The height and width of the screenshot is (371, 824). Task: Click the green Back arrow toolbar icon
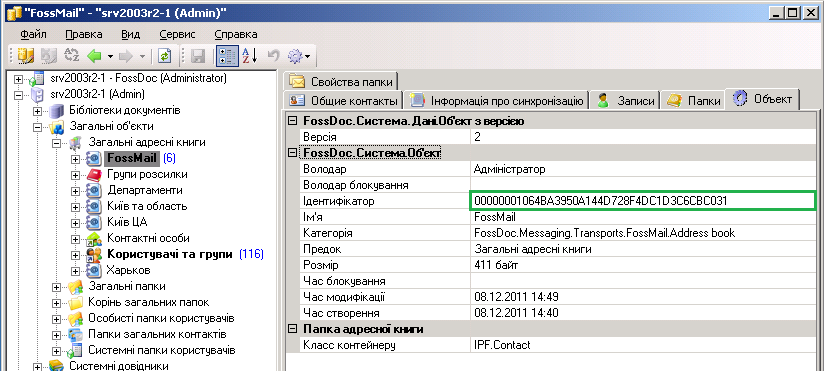94,55
